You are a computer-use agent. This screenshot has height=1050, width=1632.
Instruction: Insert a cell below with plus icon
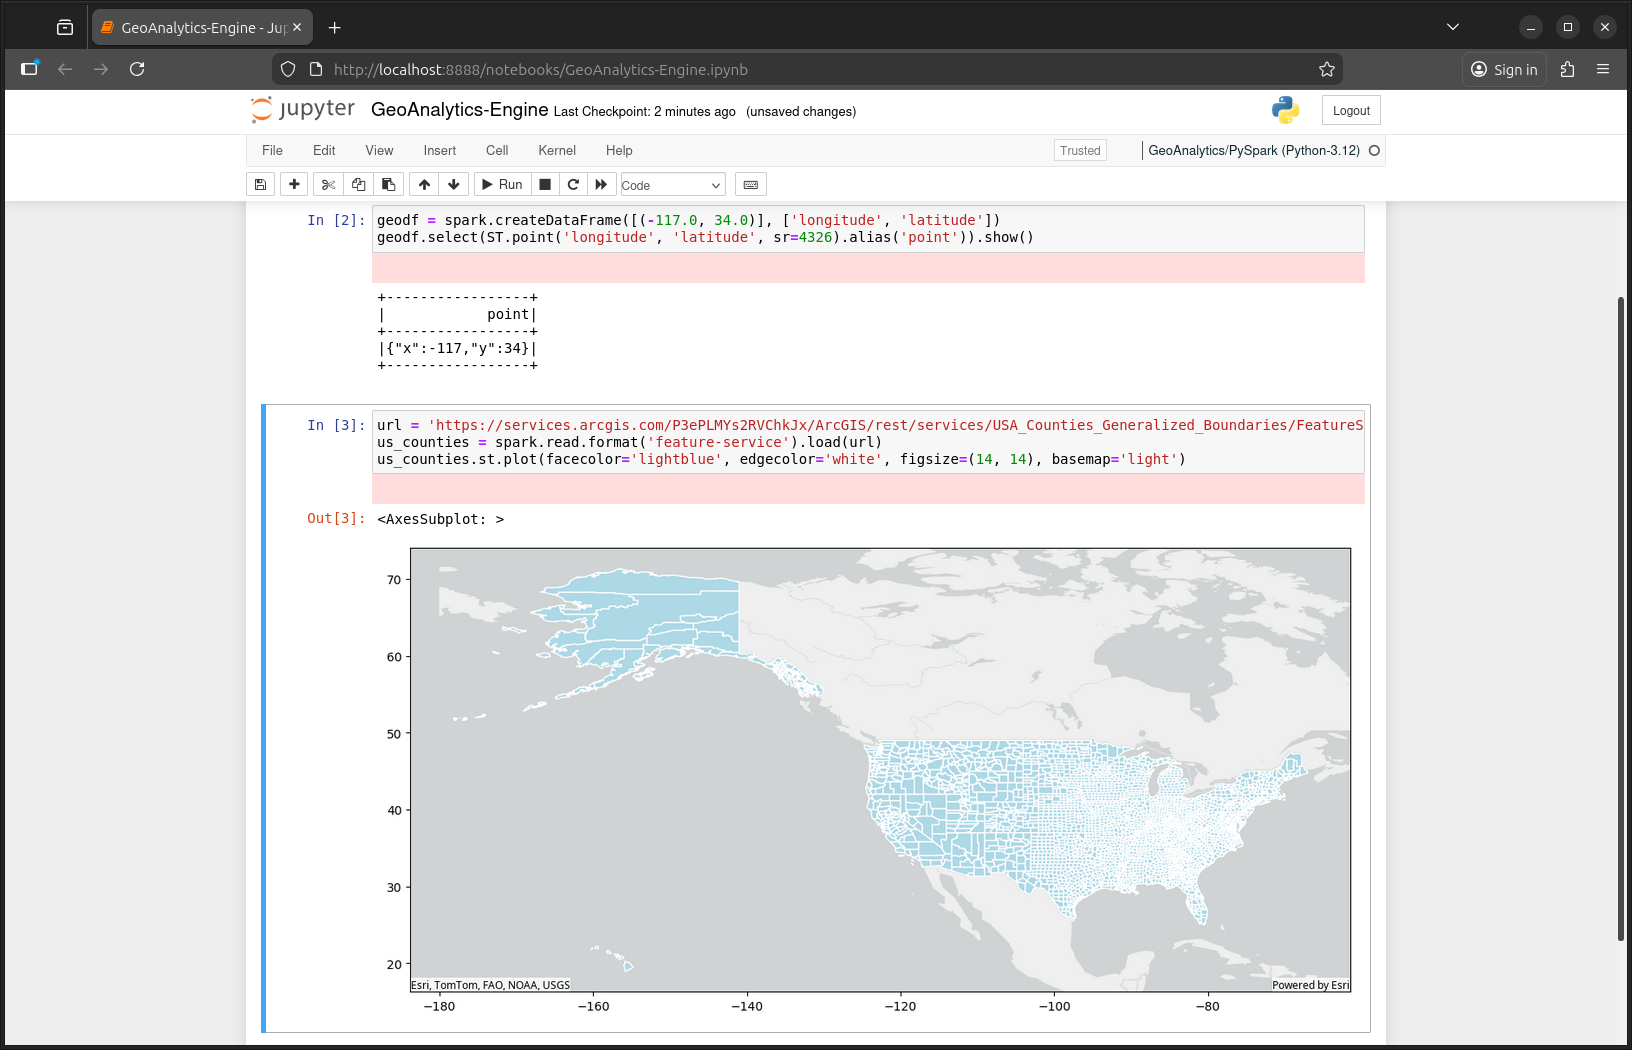tap(294, 184)
